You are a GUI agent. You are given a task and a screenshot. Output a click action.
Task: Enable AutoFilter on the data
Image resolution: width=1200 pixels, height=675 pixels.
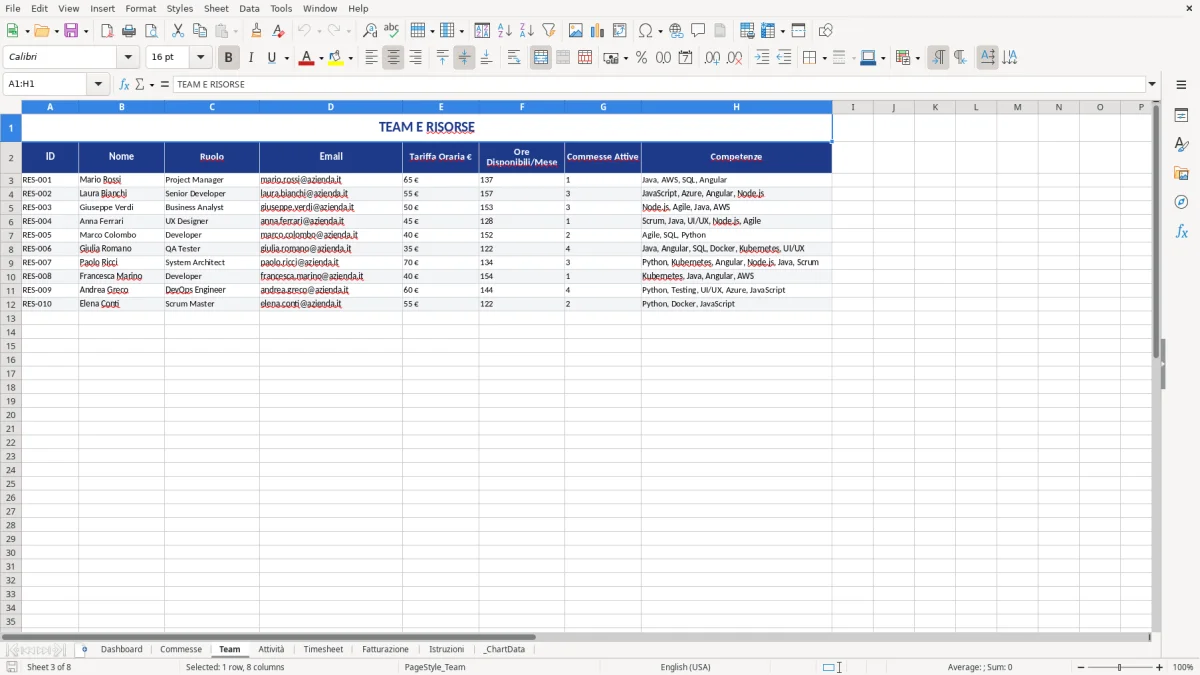548,30
